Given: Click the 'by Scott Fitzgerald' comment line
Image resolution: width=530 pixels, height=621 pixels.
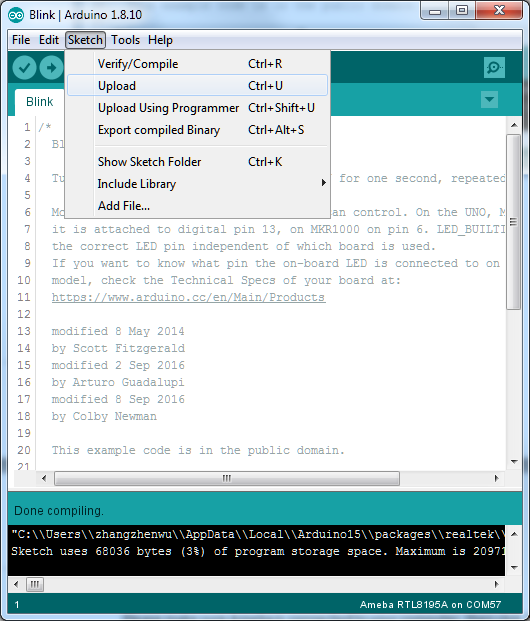Looking at the screenshot, I should [118, 349].
